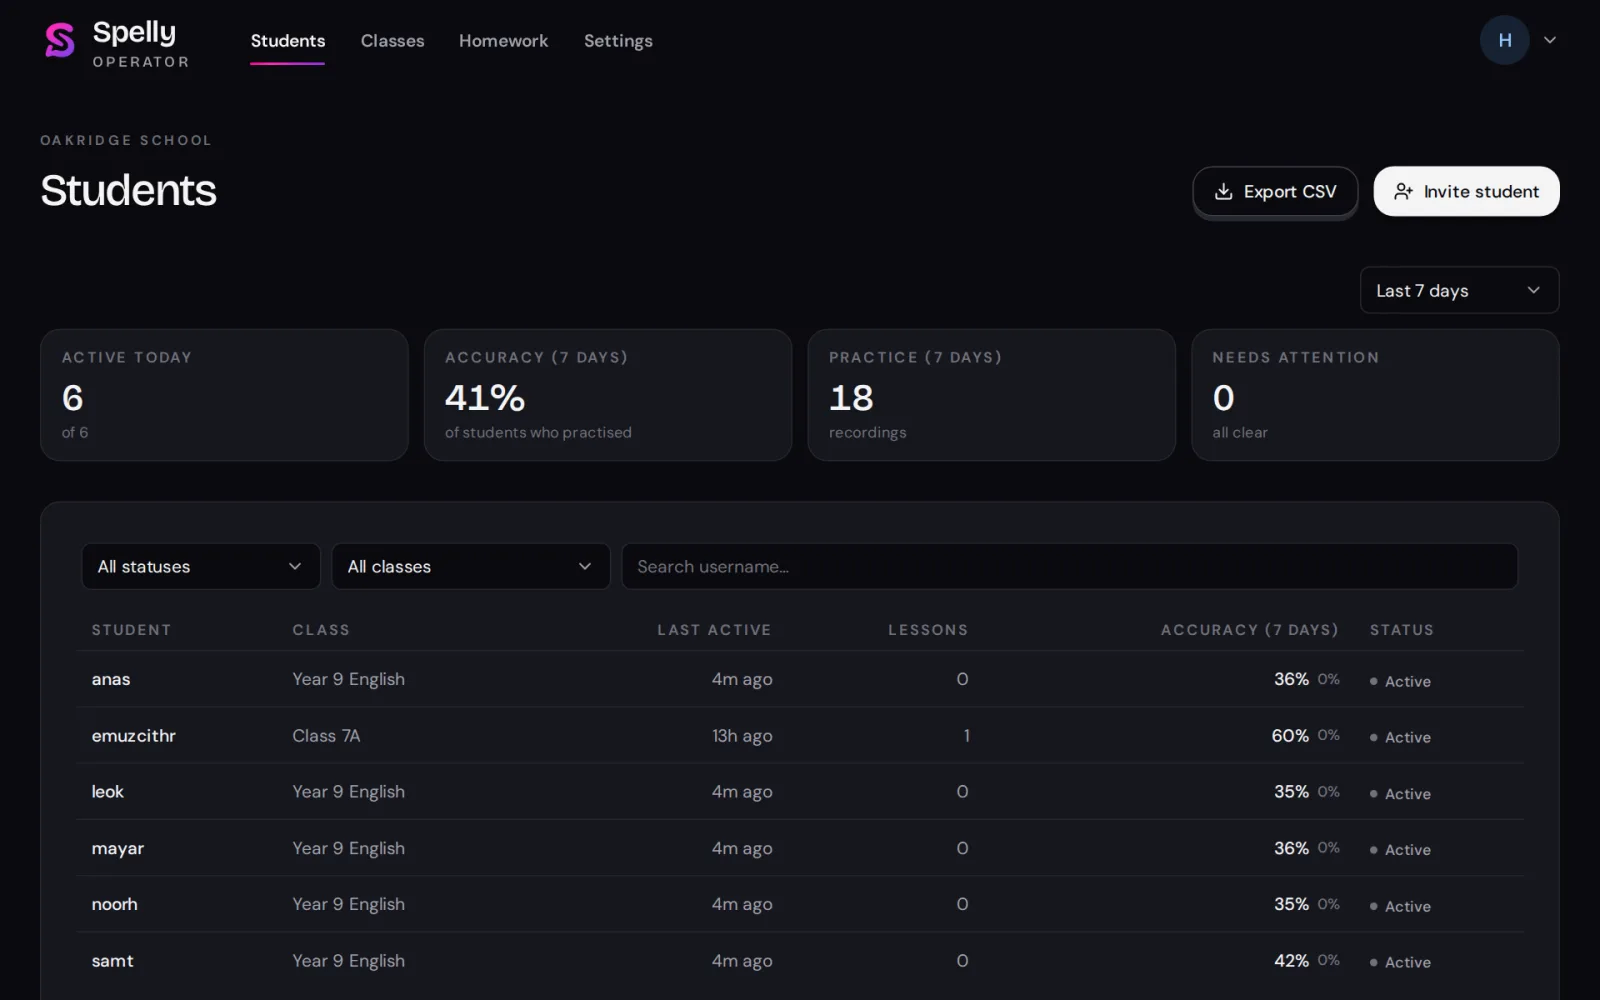Sort by the STATUS column header

pos(1401,630)
